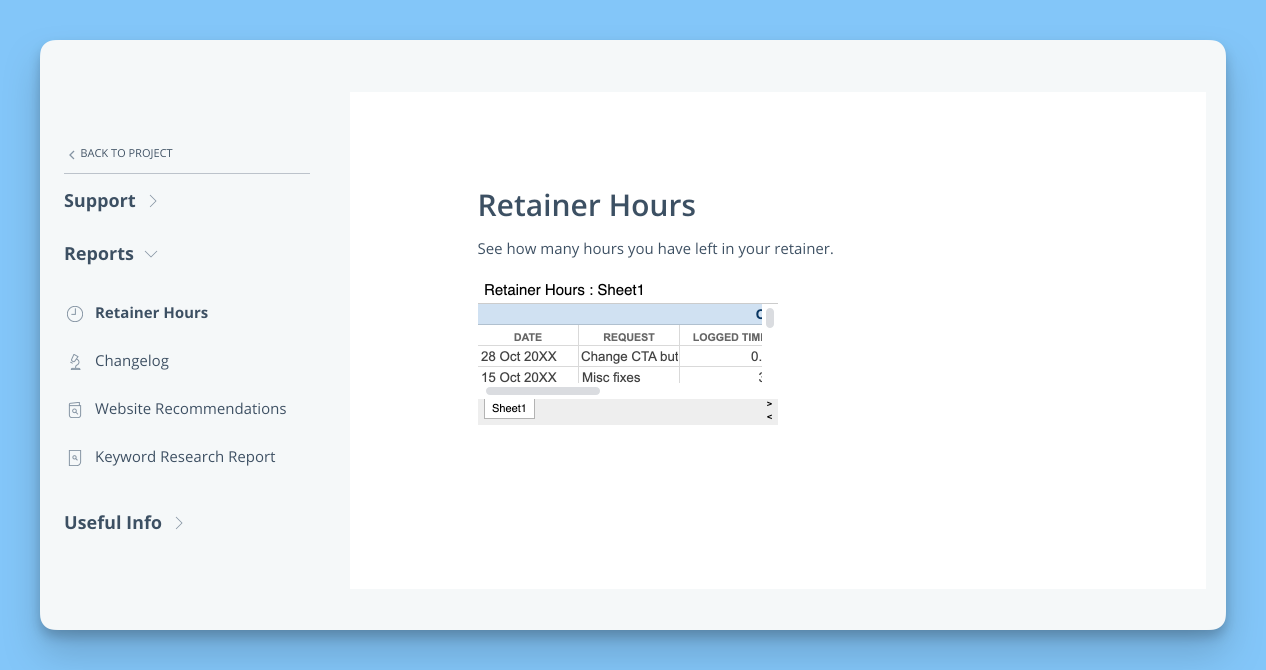The image size is (1266, 670).
Task: Click the '28 Oct 20XX' date cell
Action: (x=528, y=357)
